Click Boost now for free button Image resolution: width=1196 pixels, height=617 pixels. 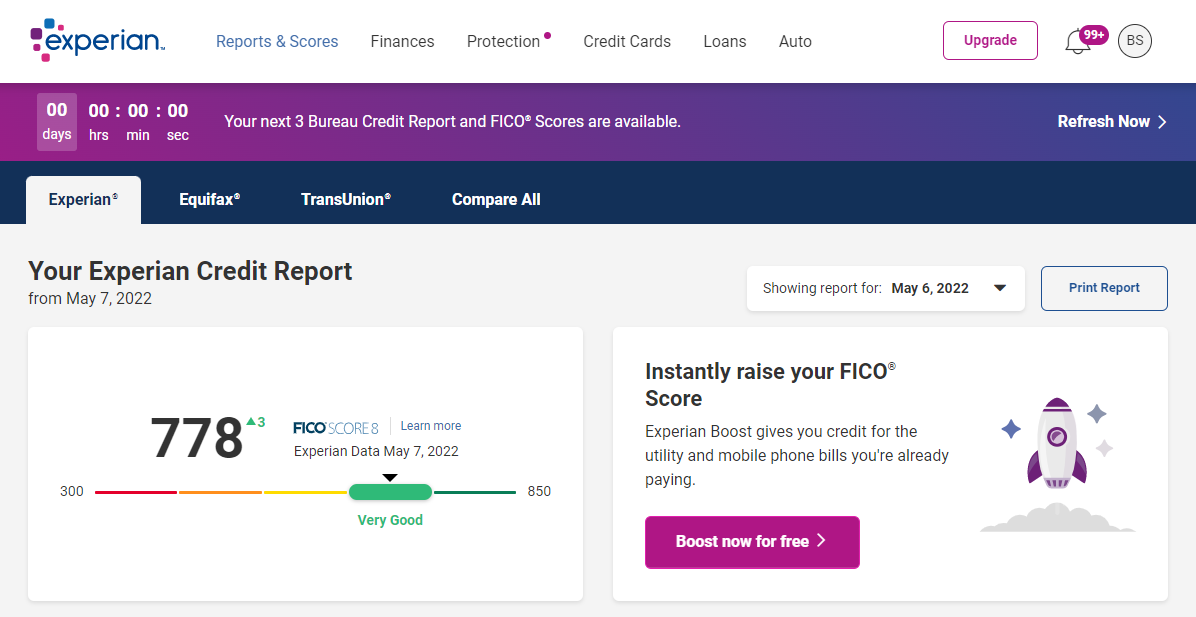(x=752, y=542)
